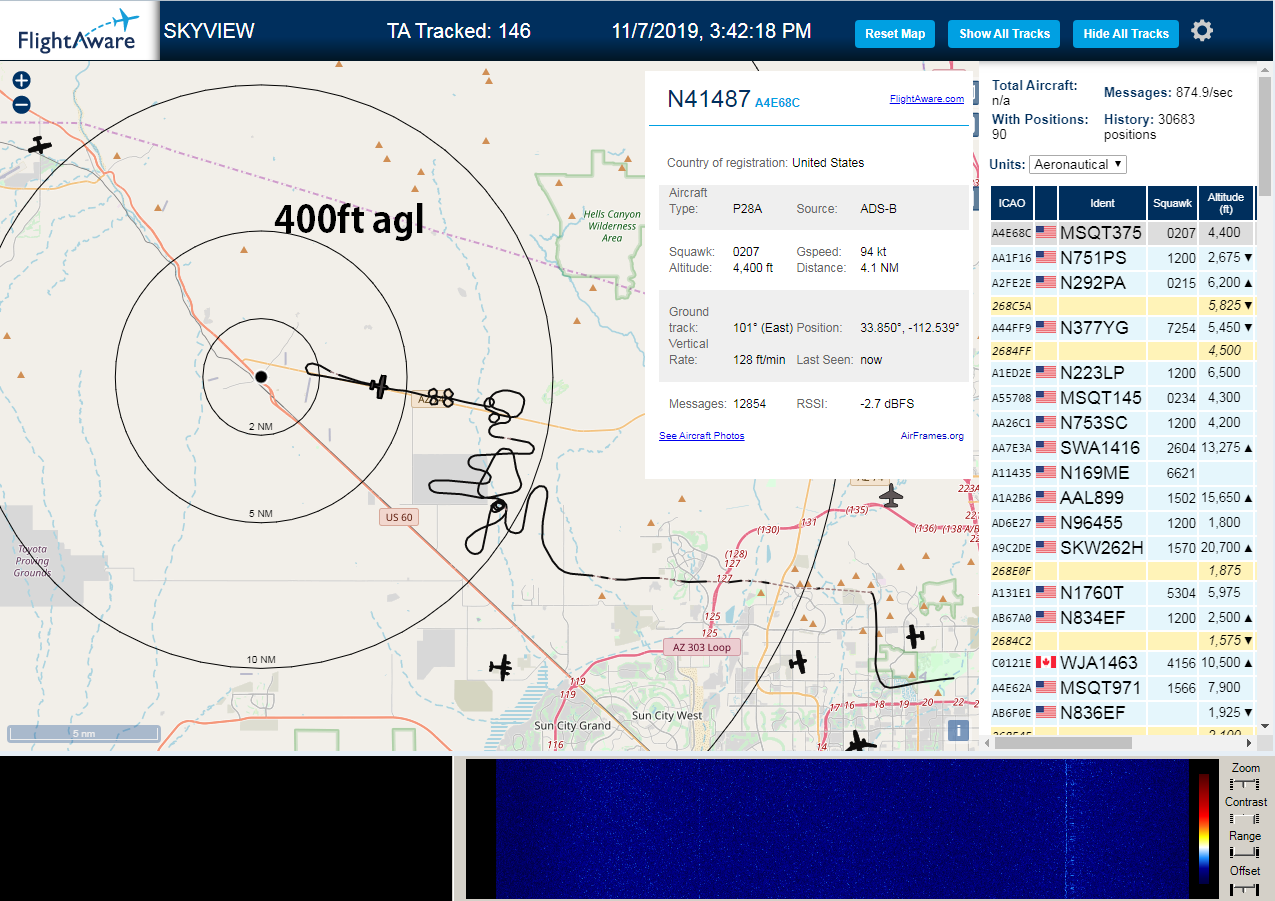Select the N751PS row
The width and height of the screenshot is (1275, 901).
[x=1123, y=257]
